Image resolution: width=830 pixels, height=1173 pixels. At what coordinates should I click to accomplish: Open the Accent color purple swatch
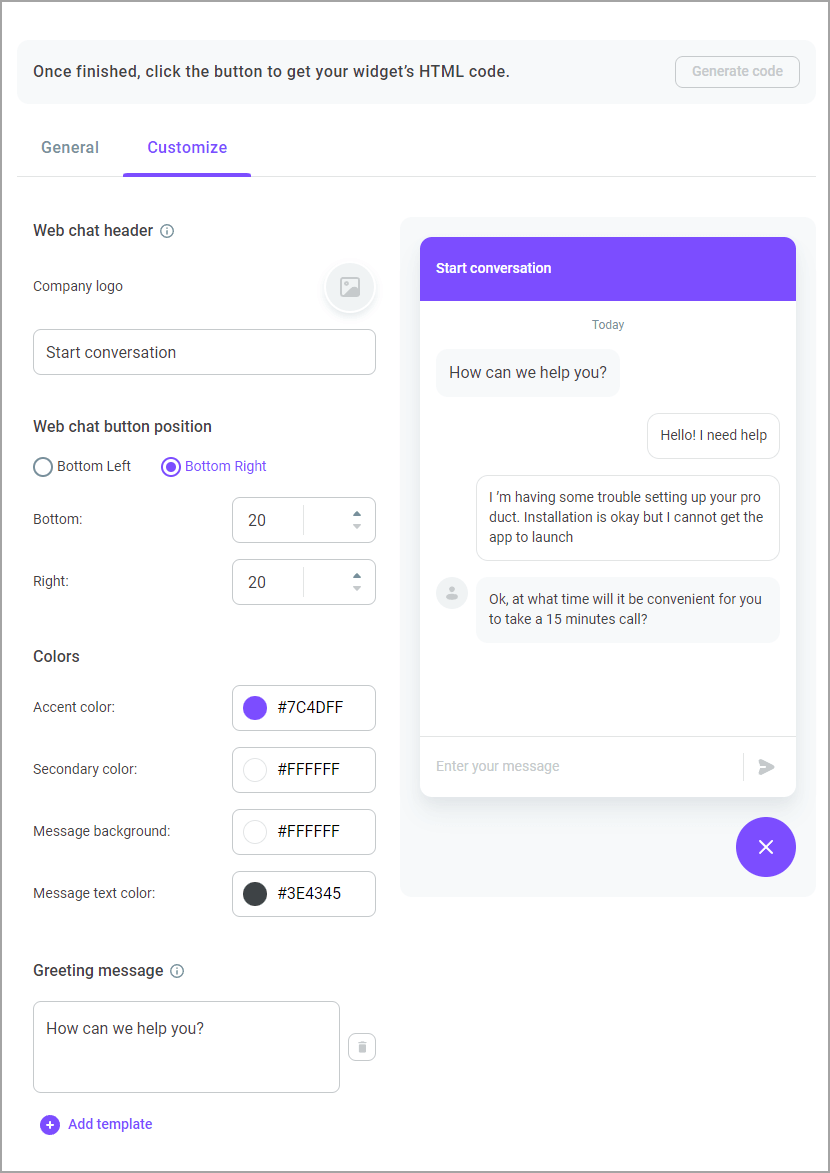pos(255,708)
